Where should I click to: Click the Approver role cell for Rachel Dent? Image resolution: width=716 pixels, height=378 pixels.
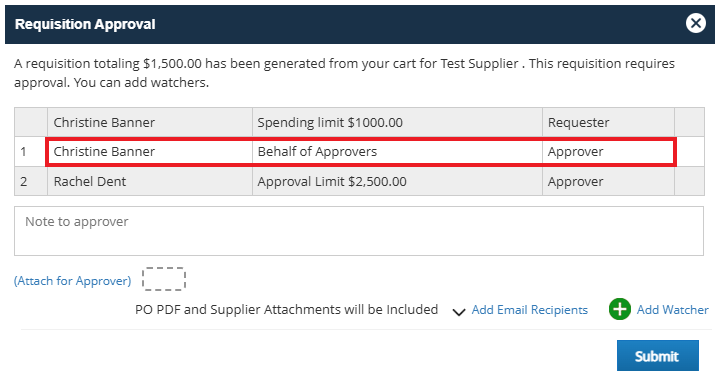(608, 181)
